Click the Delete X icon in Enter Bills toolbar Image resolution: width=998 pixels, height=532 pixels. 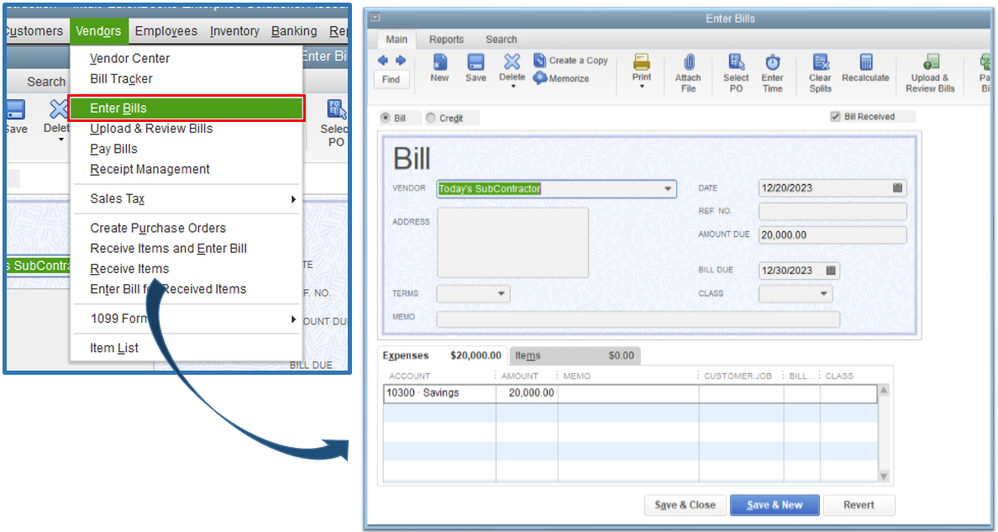pyautogui.click(x=512, y=62)
